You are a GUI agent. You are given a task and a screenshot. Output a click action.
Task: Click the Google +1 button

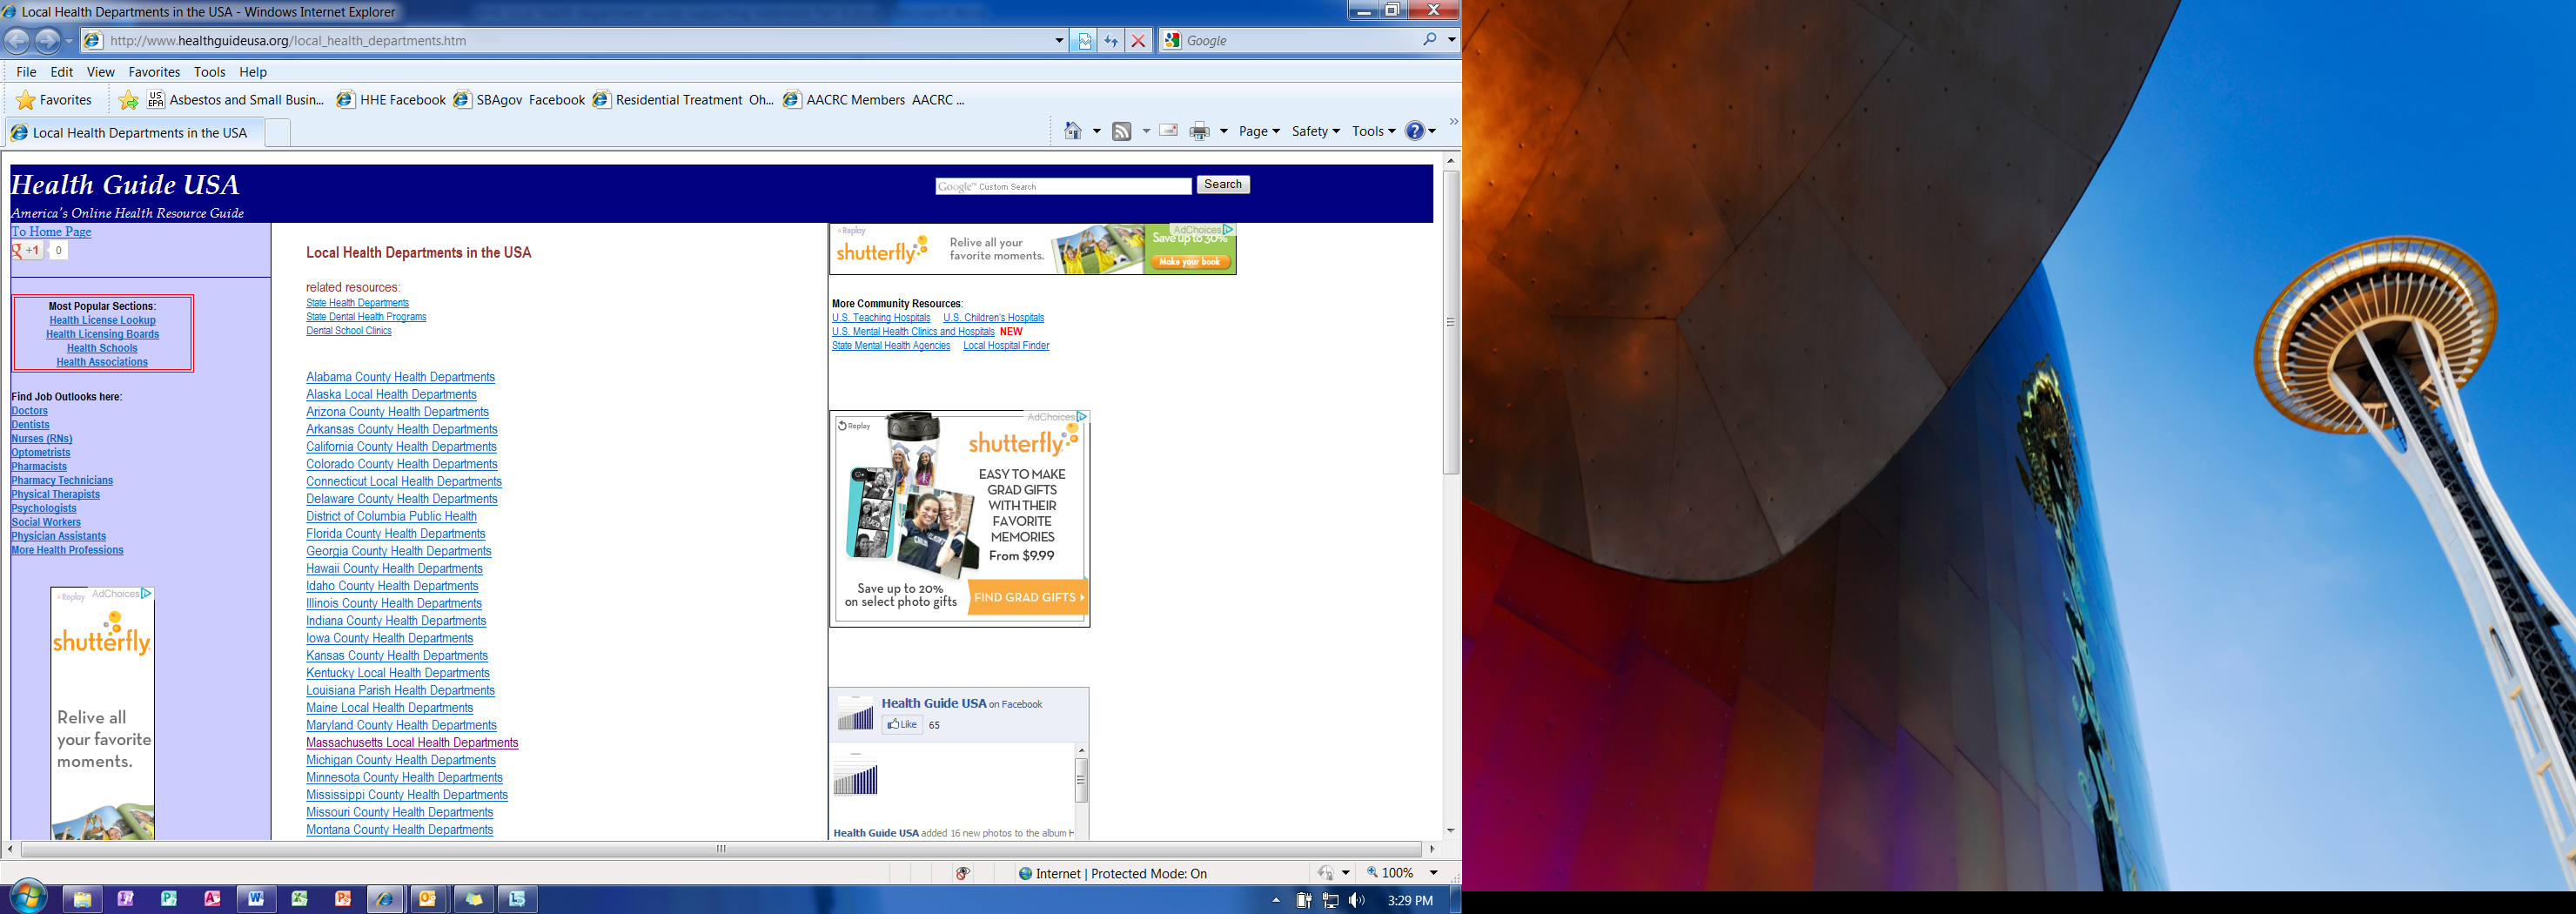coord(27,251)
